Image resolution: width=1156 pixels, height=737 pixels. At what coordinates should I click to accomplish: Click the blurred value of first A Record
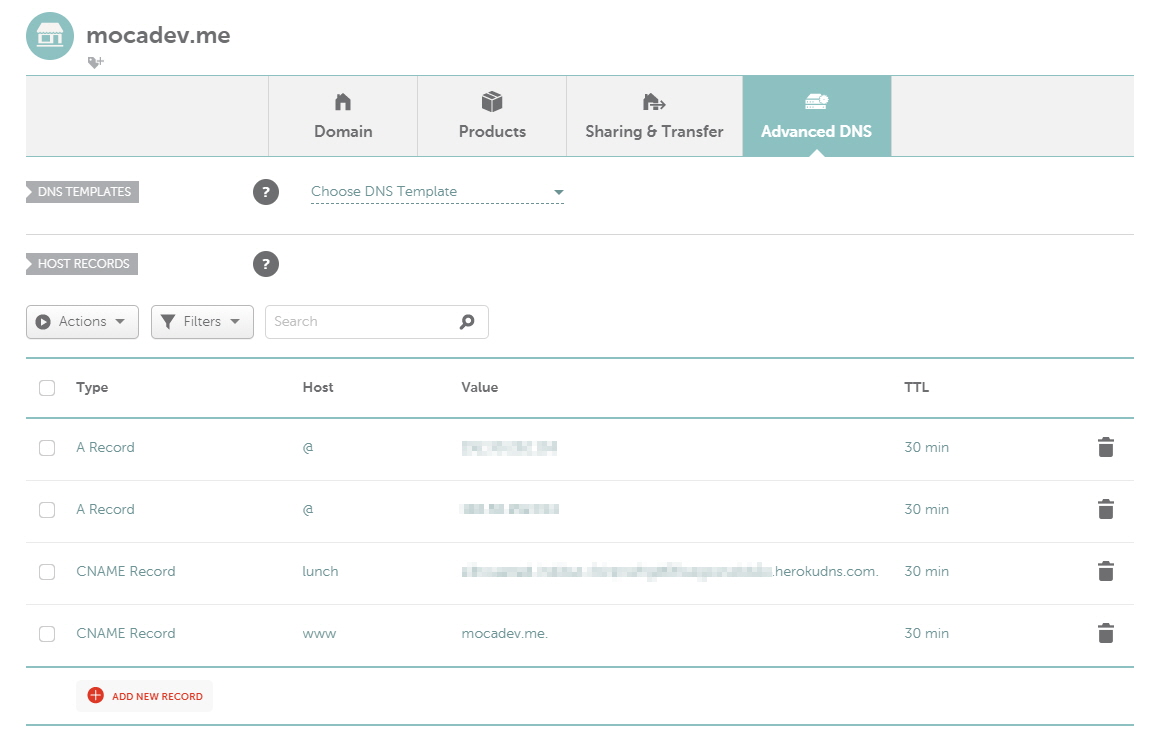click(x=509, y=447)
